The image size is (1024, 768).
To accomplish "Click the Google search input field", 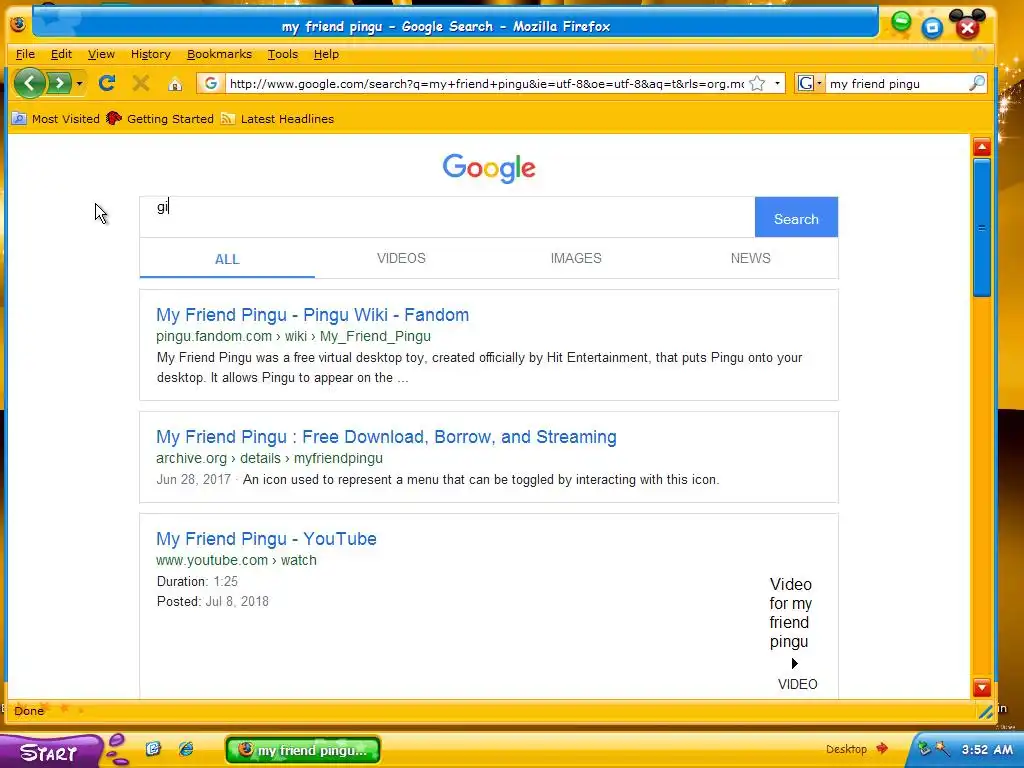I will [447, 217].
